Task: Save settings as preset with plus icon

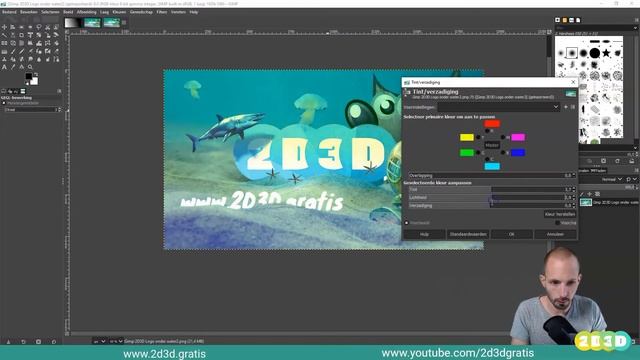Action: tap(566, 107)
